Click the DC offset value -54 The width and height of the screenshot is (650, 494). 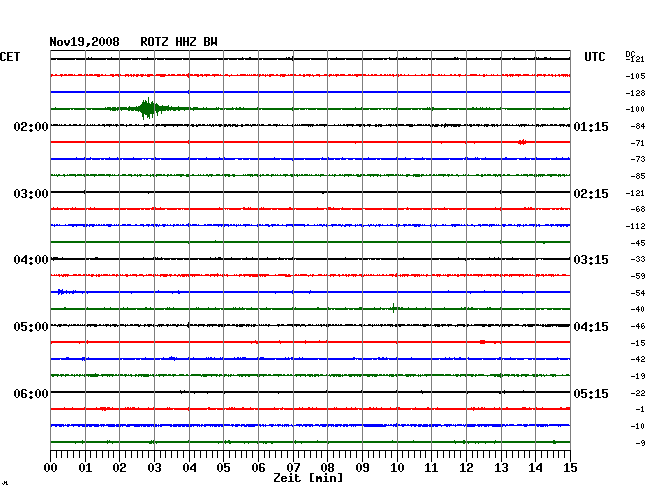pyautogui.click(x=638, y=293)
